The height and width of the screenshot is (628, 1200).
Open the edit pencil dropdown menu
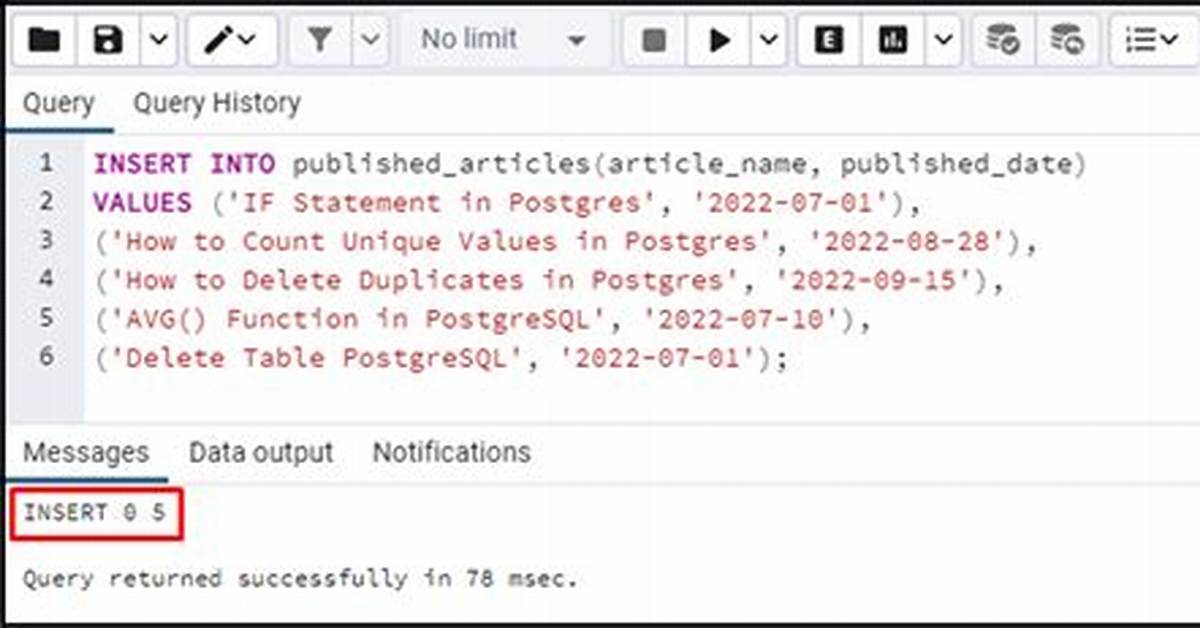tap(231, 40)
